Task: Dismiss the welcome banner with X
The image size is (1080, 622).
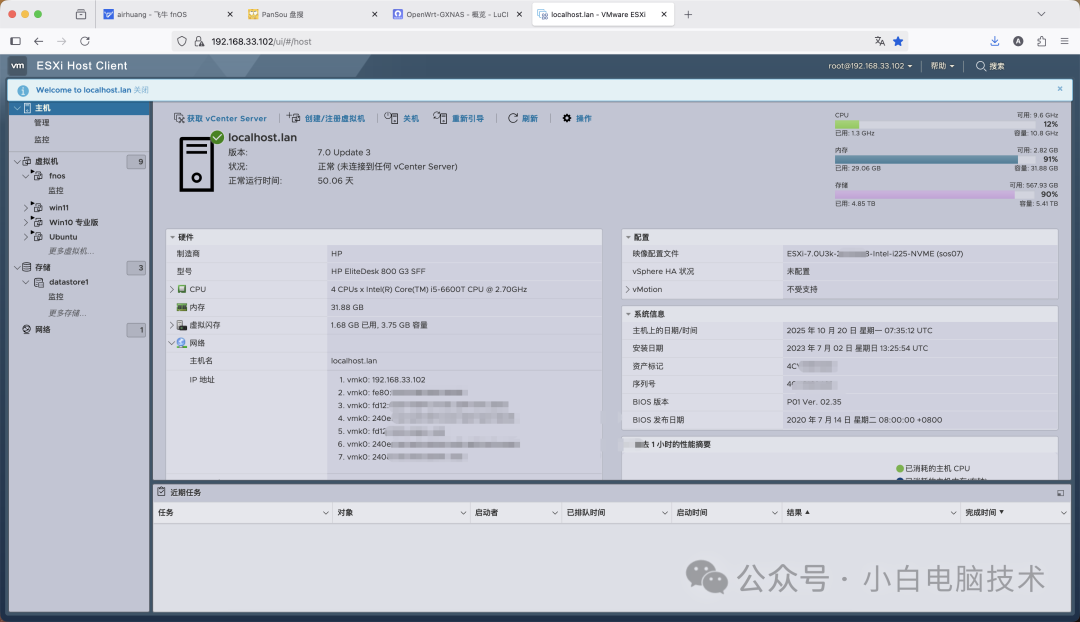Action: (x=1060, y=89)
